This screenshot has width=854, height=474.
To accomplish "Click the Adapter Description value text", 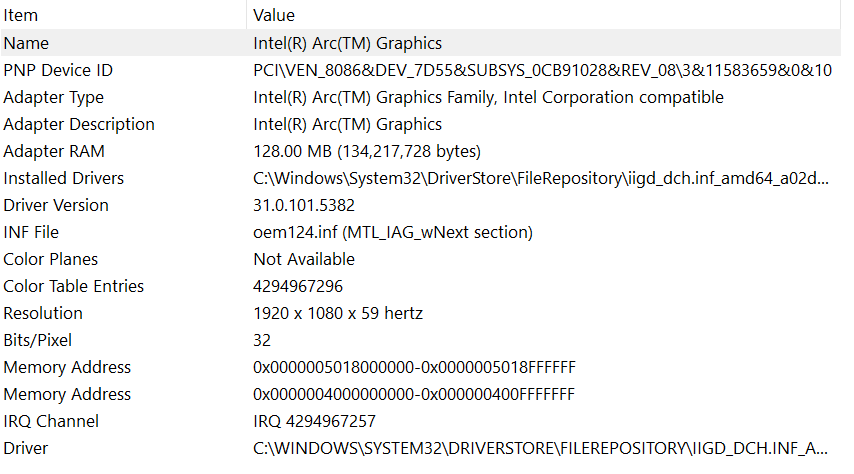I will 347,124.
